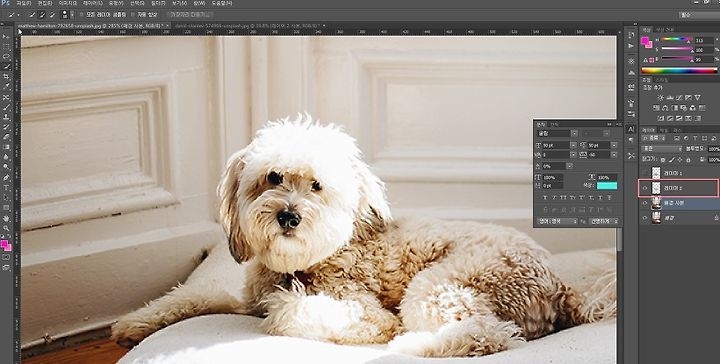Select the Horizontal Type tool

point(6,187)
